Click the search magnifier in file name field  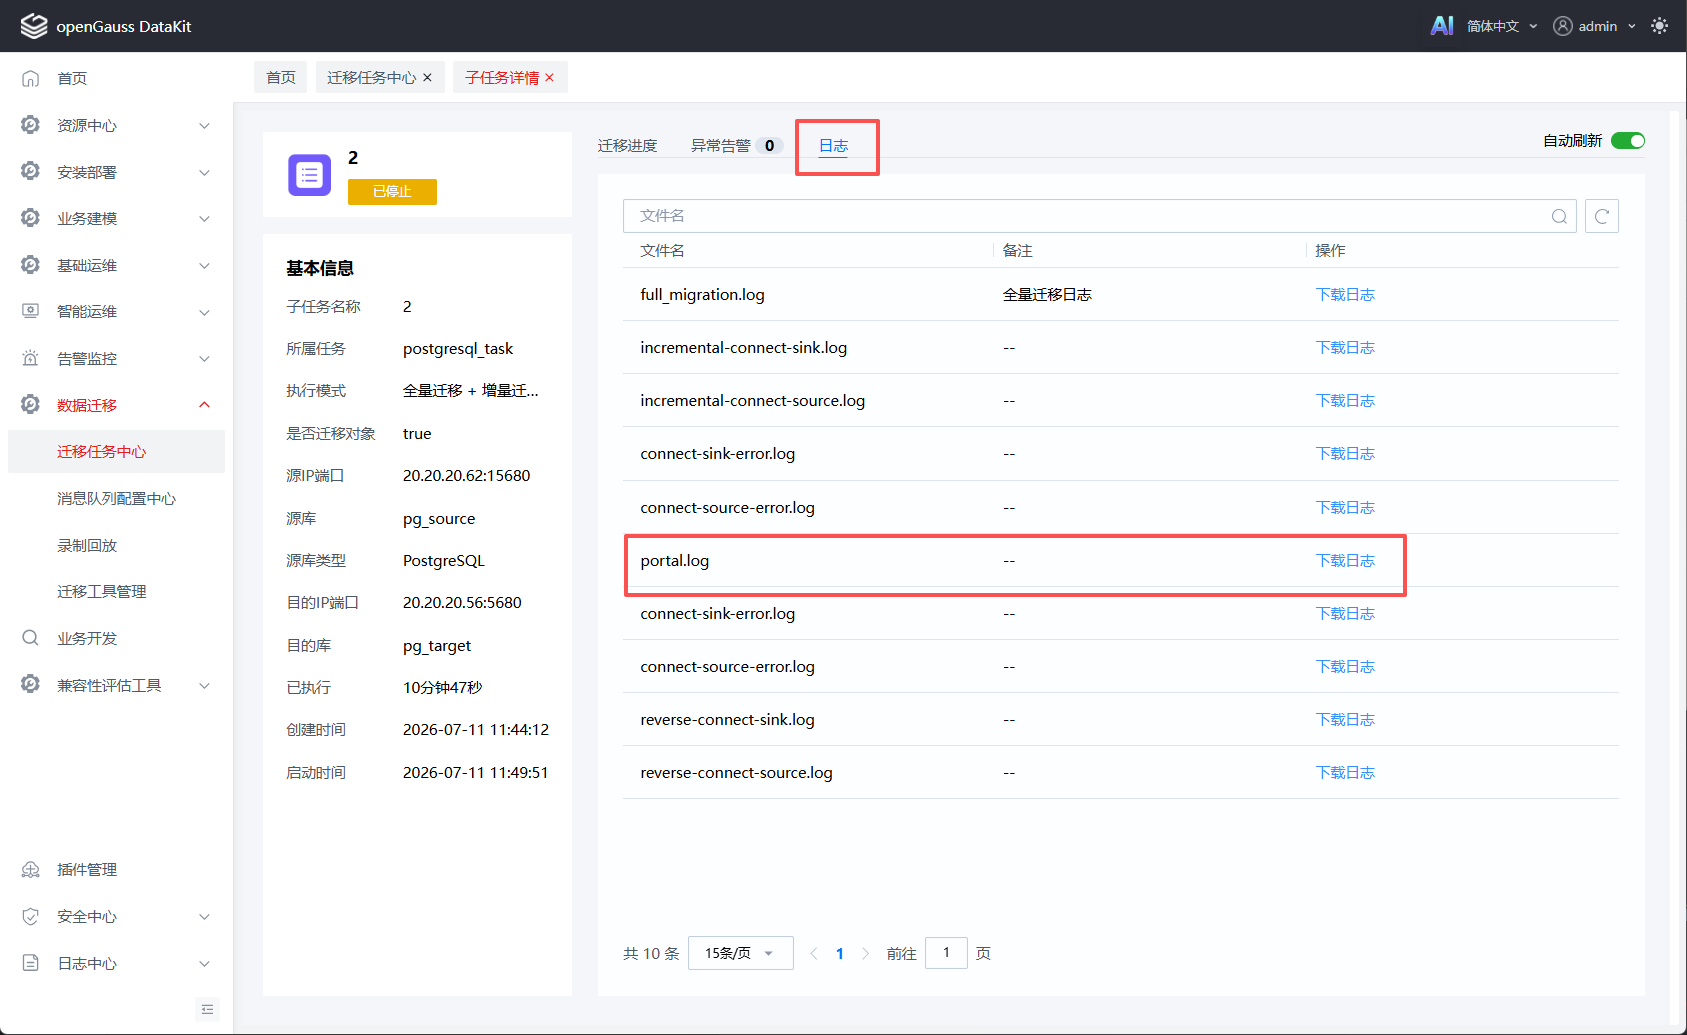point(1559,216)
